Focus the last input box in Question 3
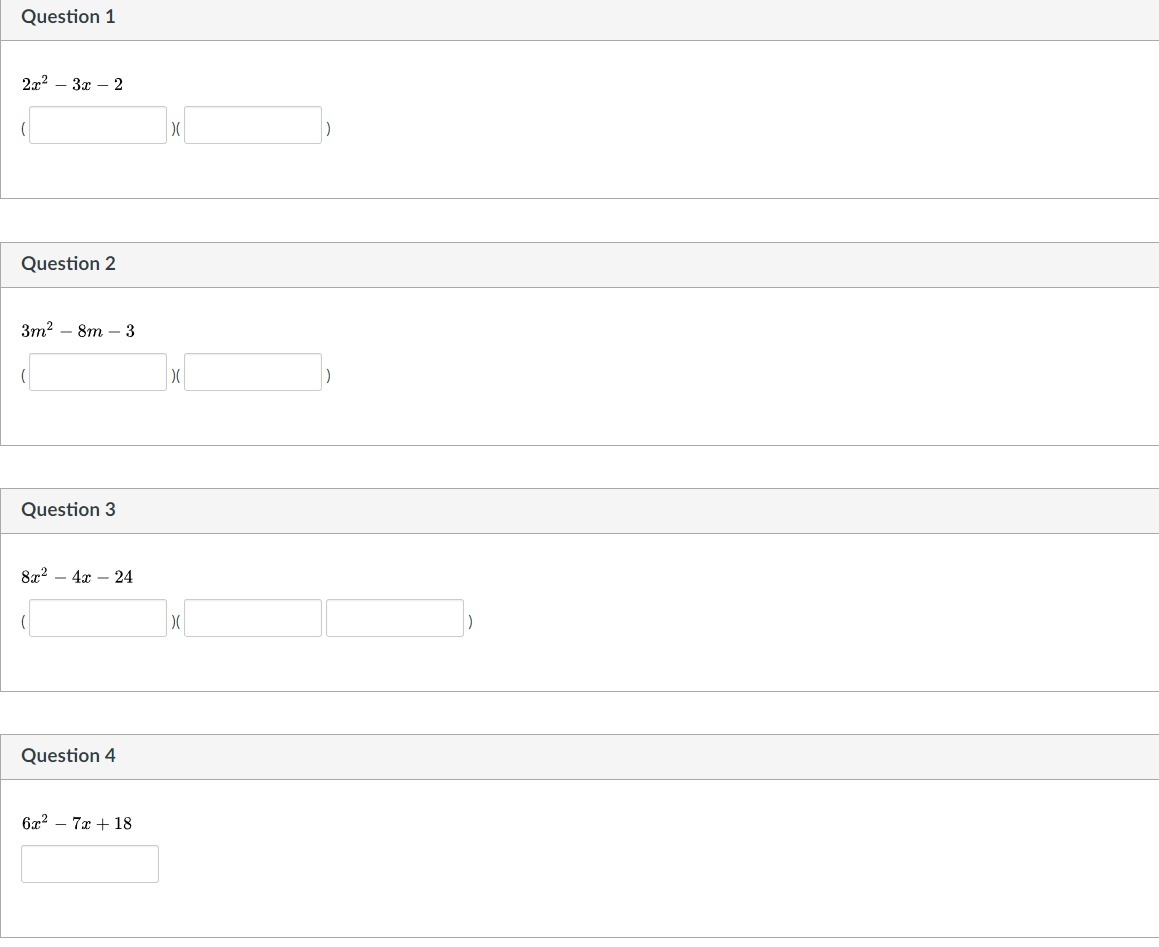The width and height of the screenshot is (1159, 947). 395,618
